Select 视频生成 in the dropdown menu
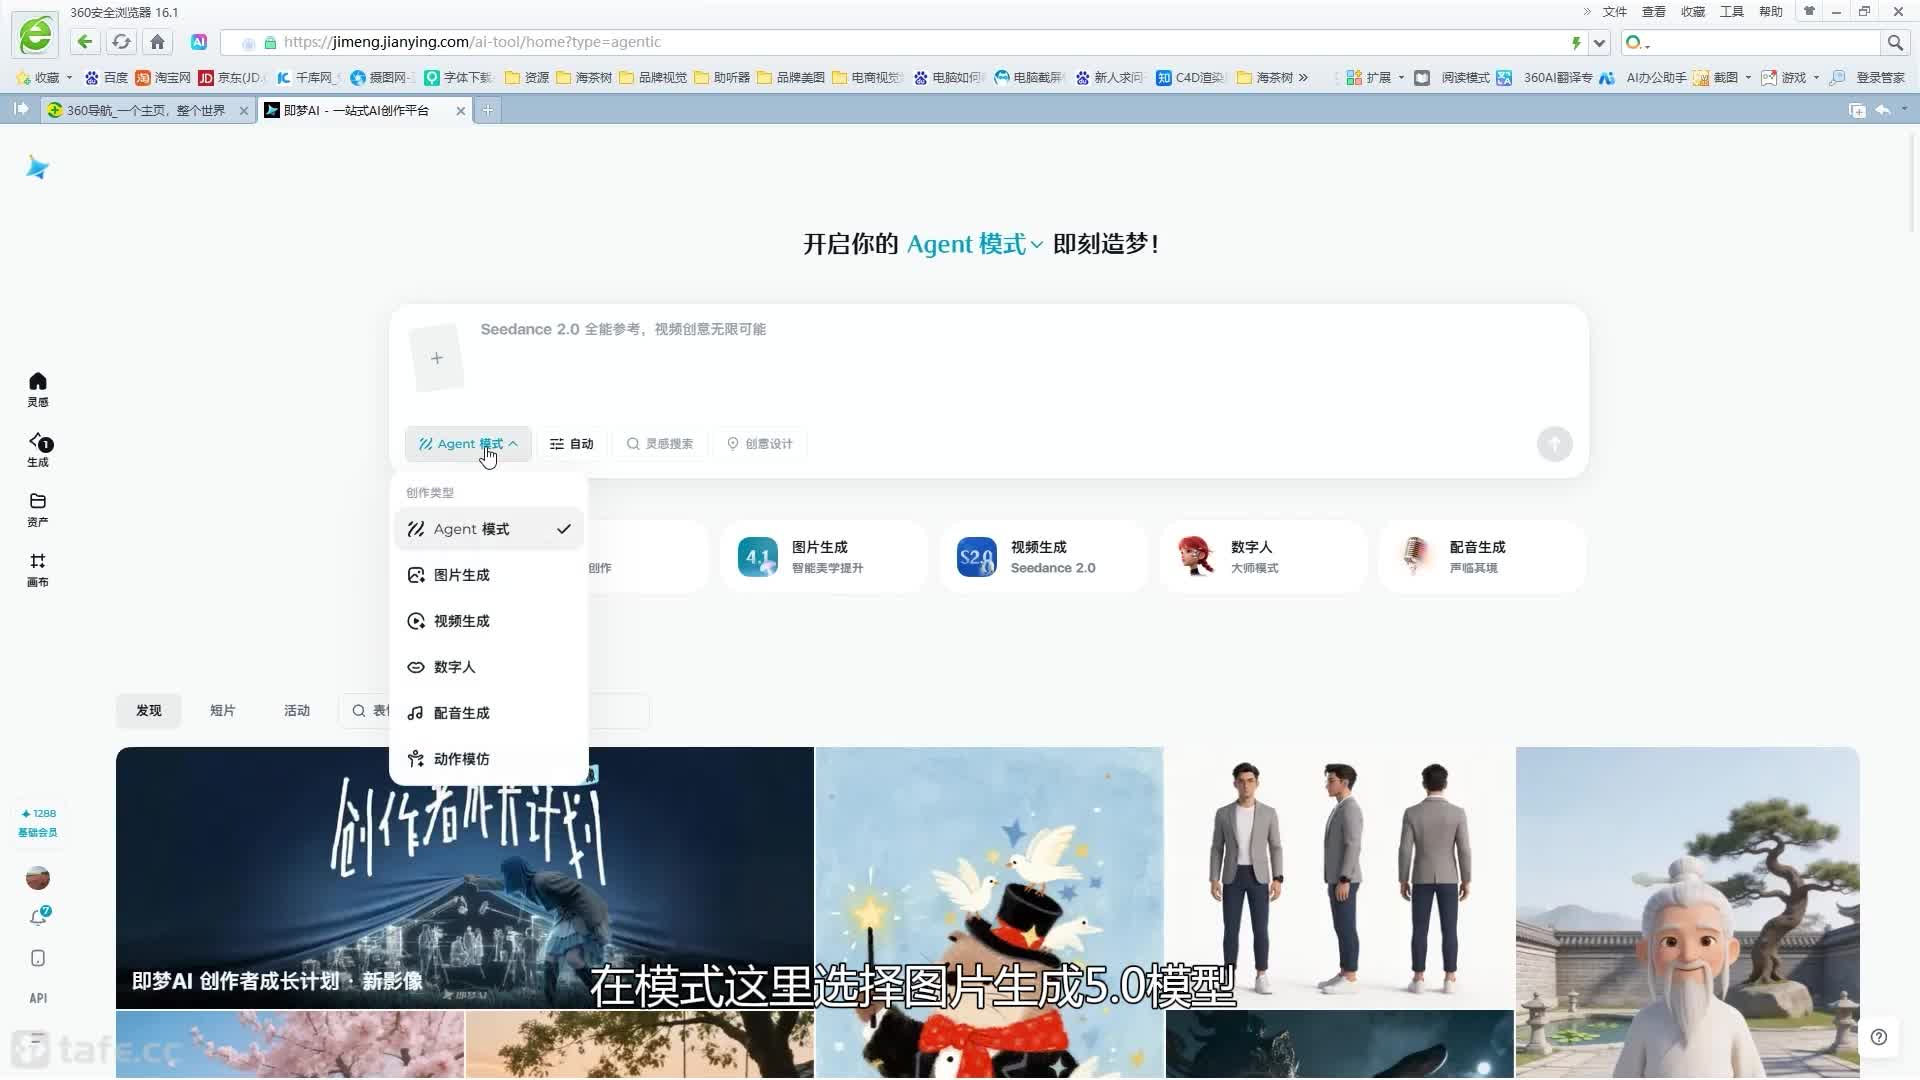The width and height of the screenshot is (1920, 1080). point(489,621)
